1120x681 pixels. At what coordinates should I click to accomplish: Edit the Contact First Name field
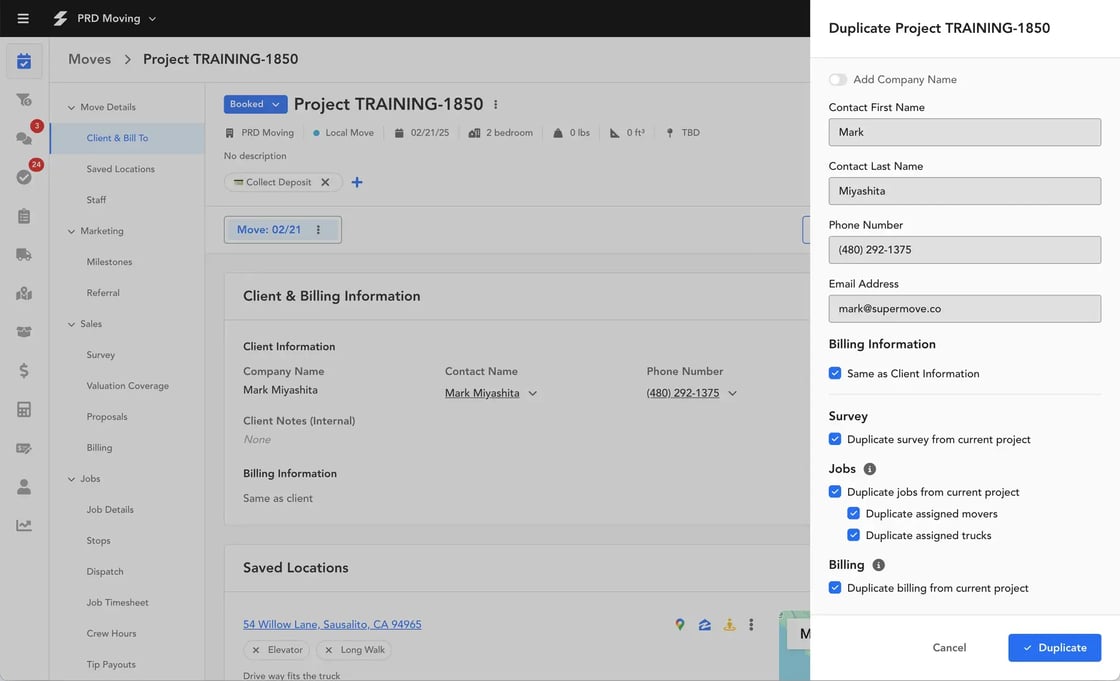[964, 132]
